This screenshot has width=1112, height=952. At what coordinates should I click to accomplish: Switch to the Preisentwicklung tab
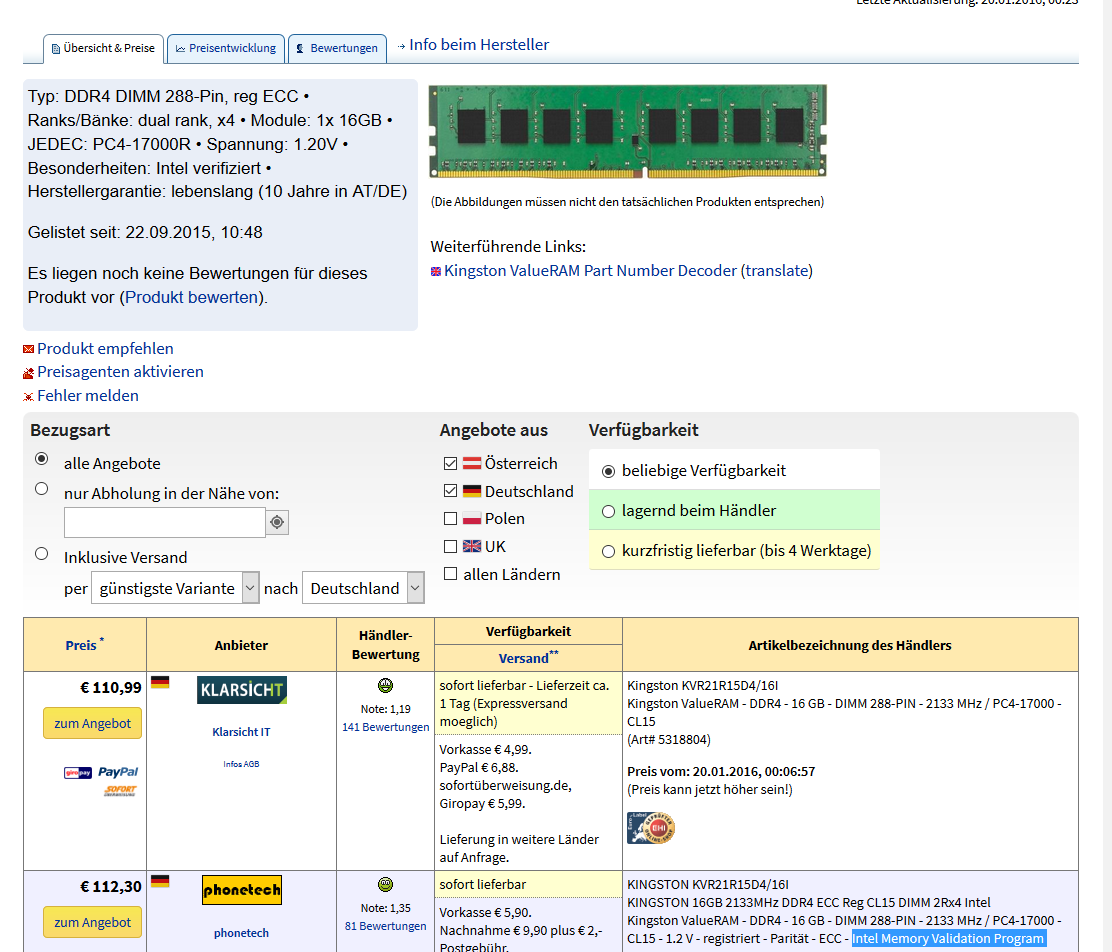(226, 48)
